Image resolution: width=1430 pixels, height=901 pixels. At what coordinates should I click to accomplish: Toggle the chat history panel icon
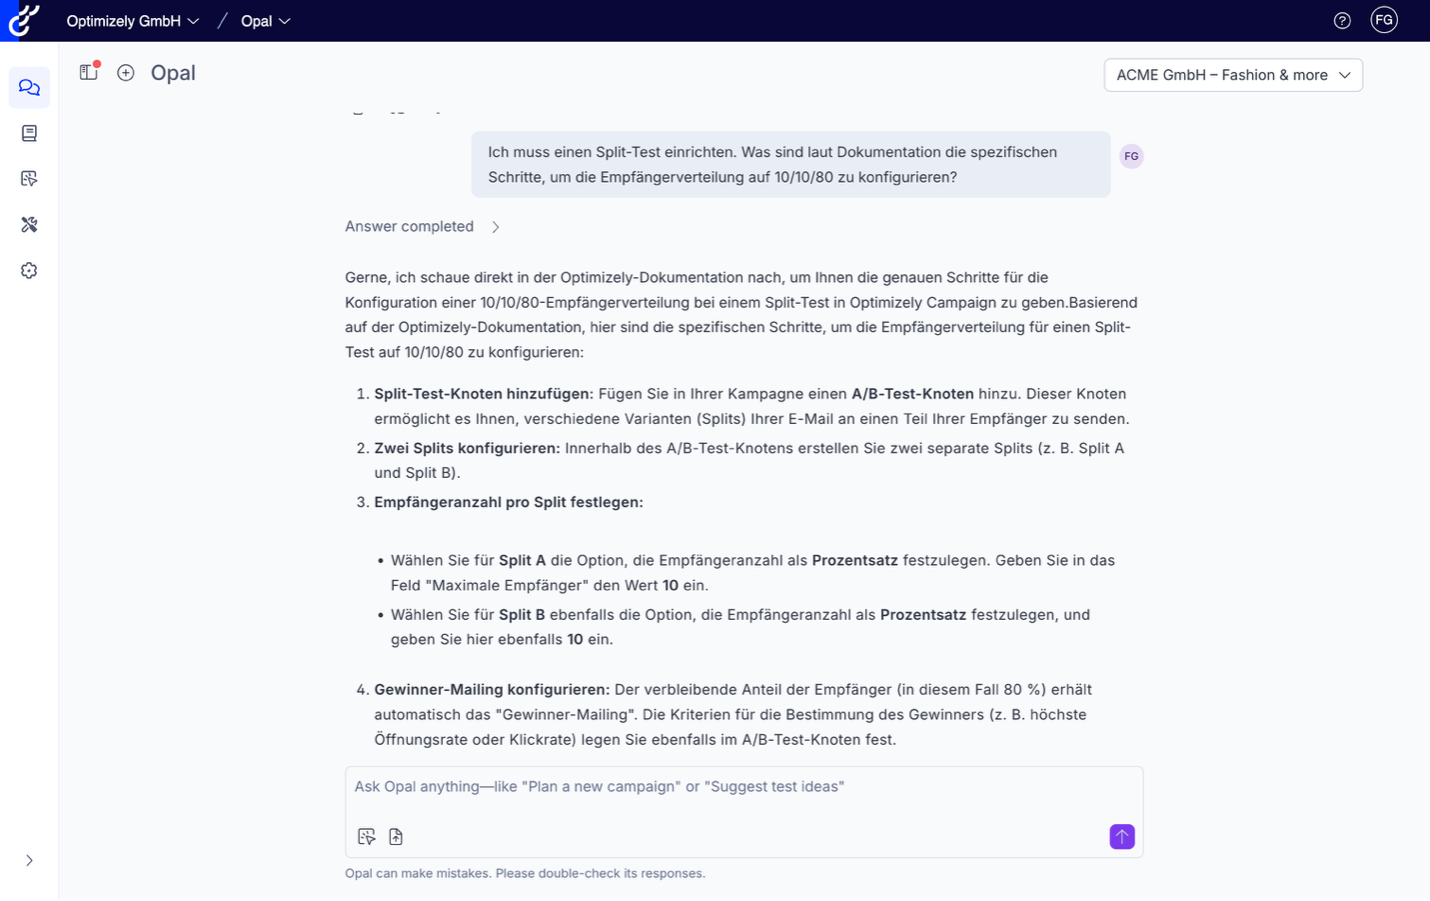click(x=89, y=72)
